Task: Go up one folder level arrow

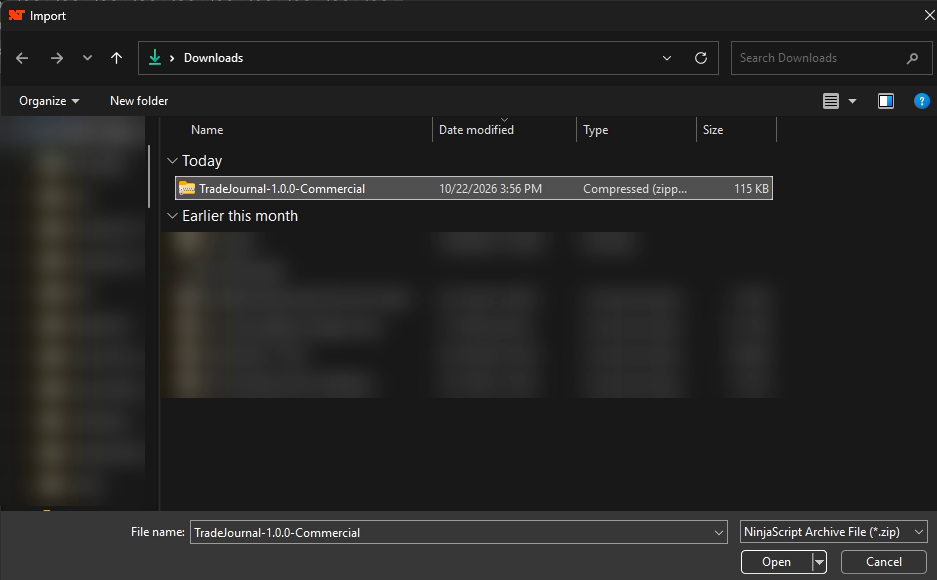Action: pos(117,58)
